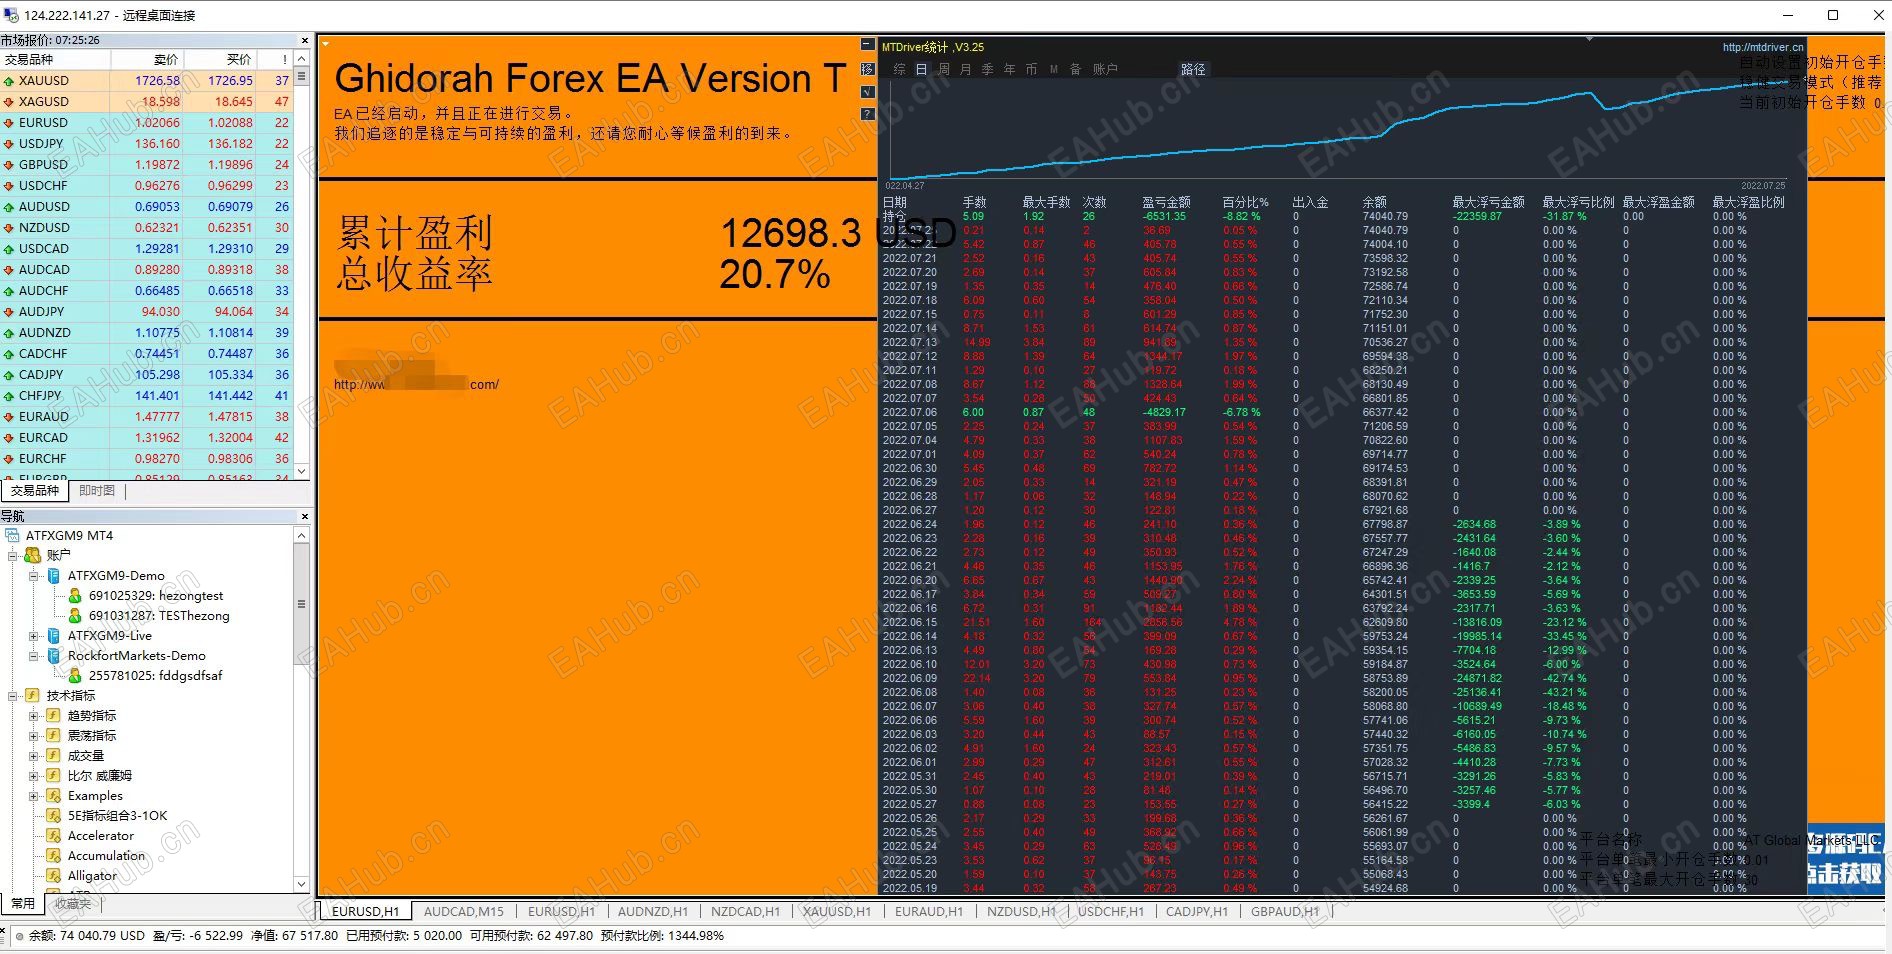Screen dimensions: 1892x954
Task: Close the Navigator panel
Action: [304, 517]
